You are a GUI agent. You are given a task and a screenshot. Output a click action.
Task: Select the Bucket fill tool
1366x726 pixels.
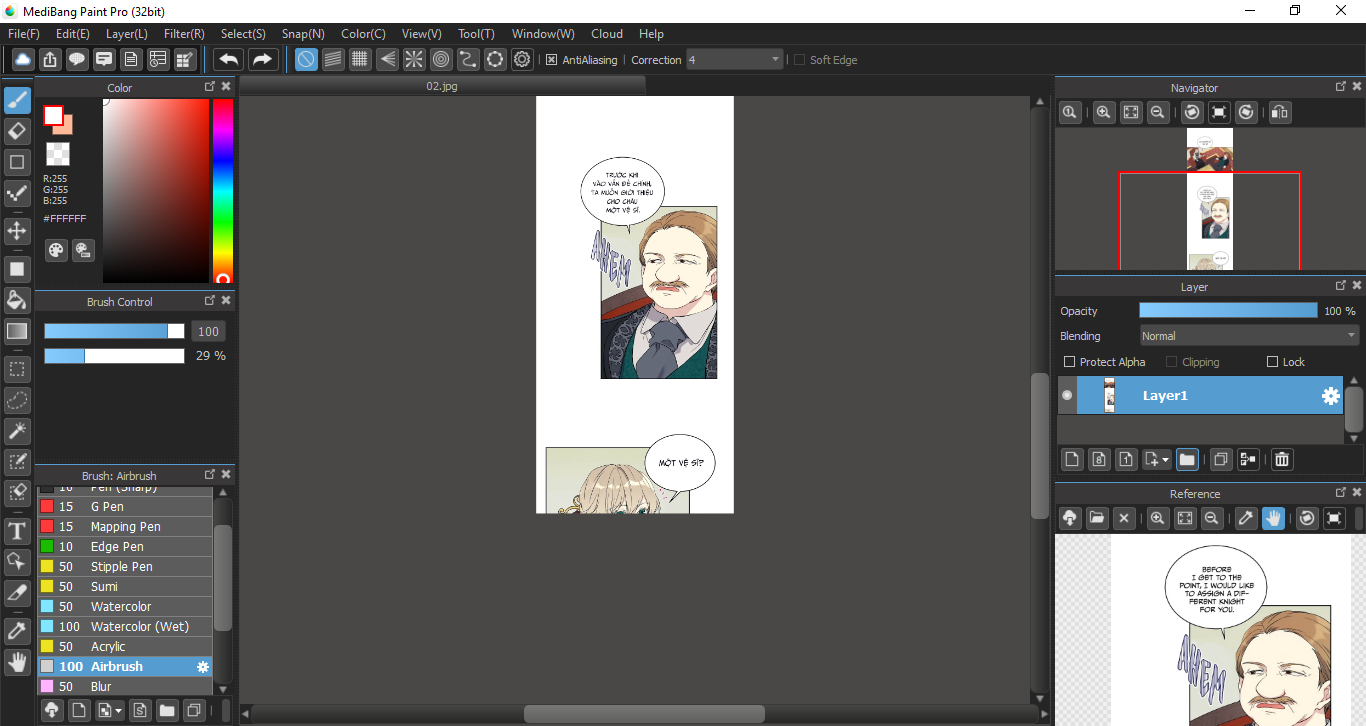pyautogui.click(x=17, y=300)
